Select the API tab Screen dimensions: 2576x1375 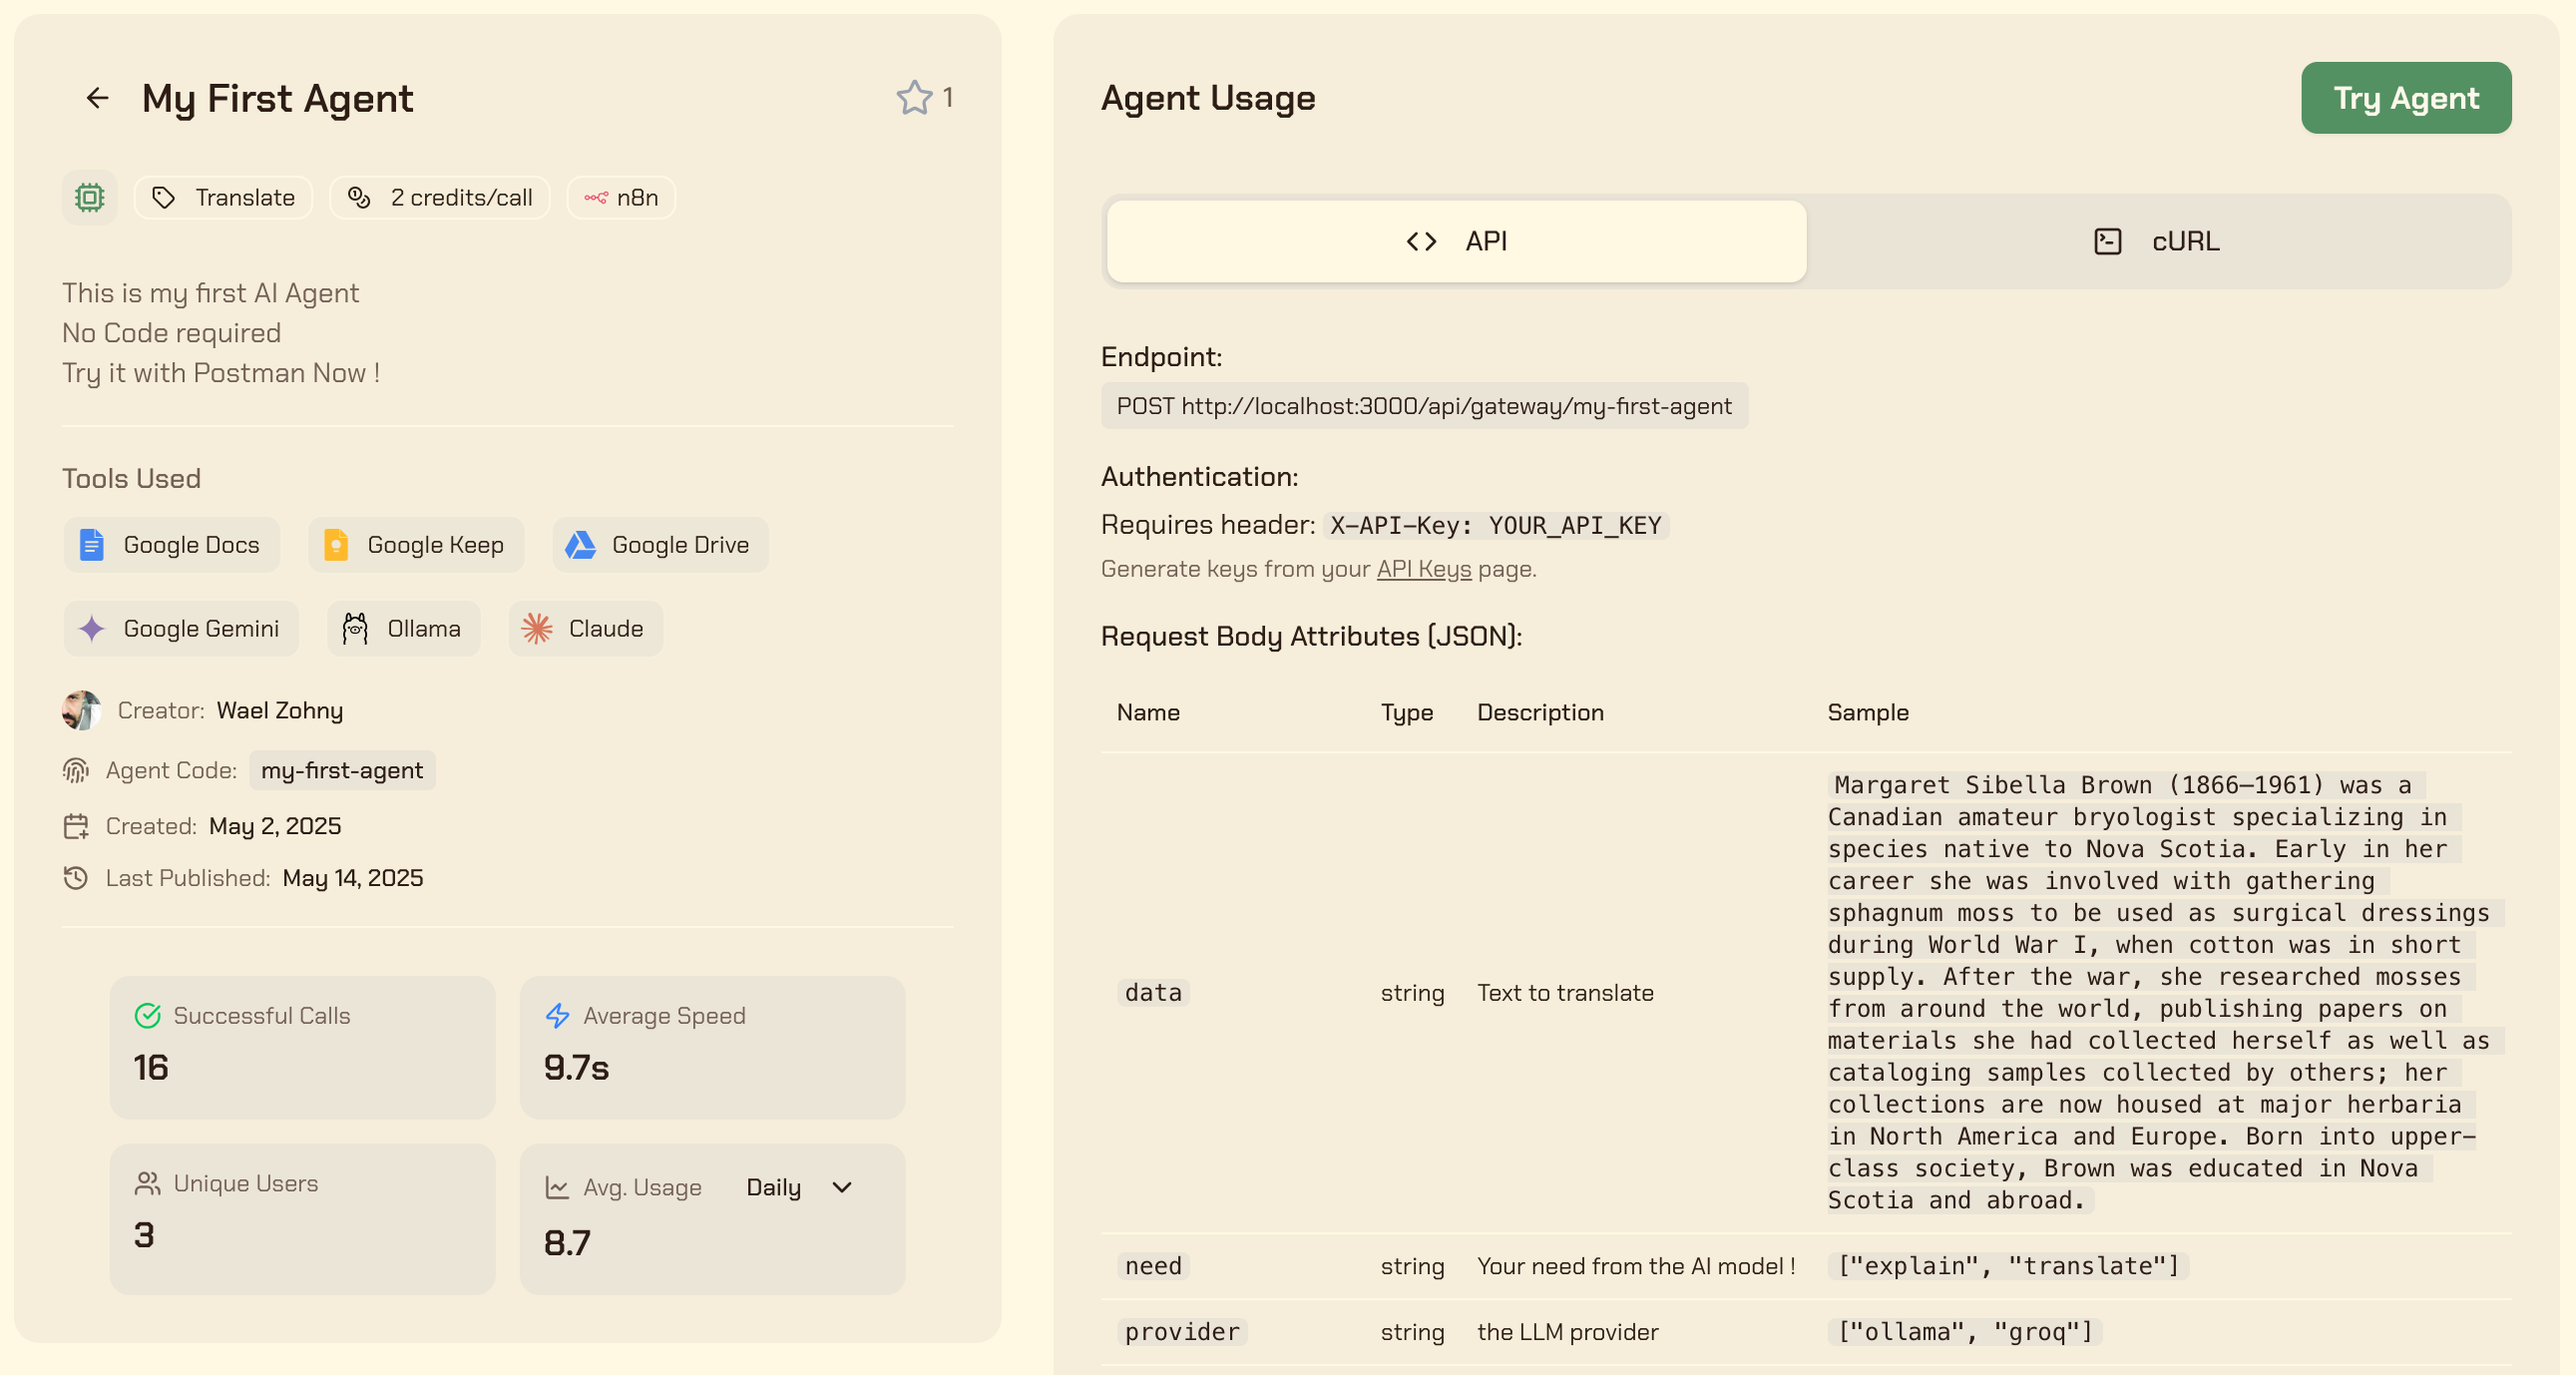click(1455, 241)
